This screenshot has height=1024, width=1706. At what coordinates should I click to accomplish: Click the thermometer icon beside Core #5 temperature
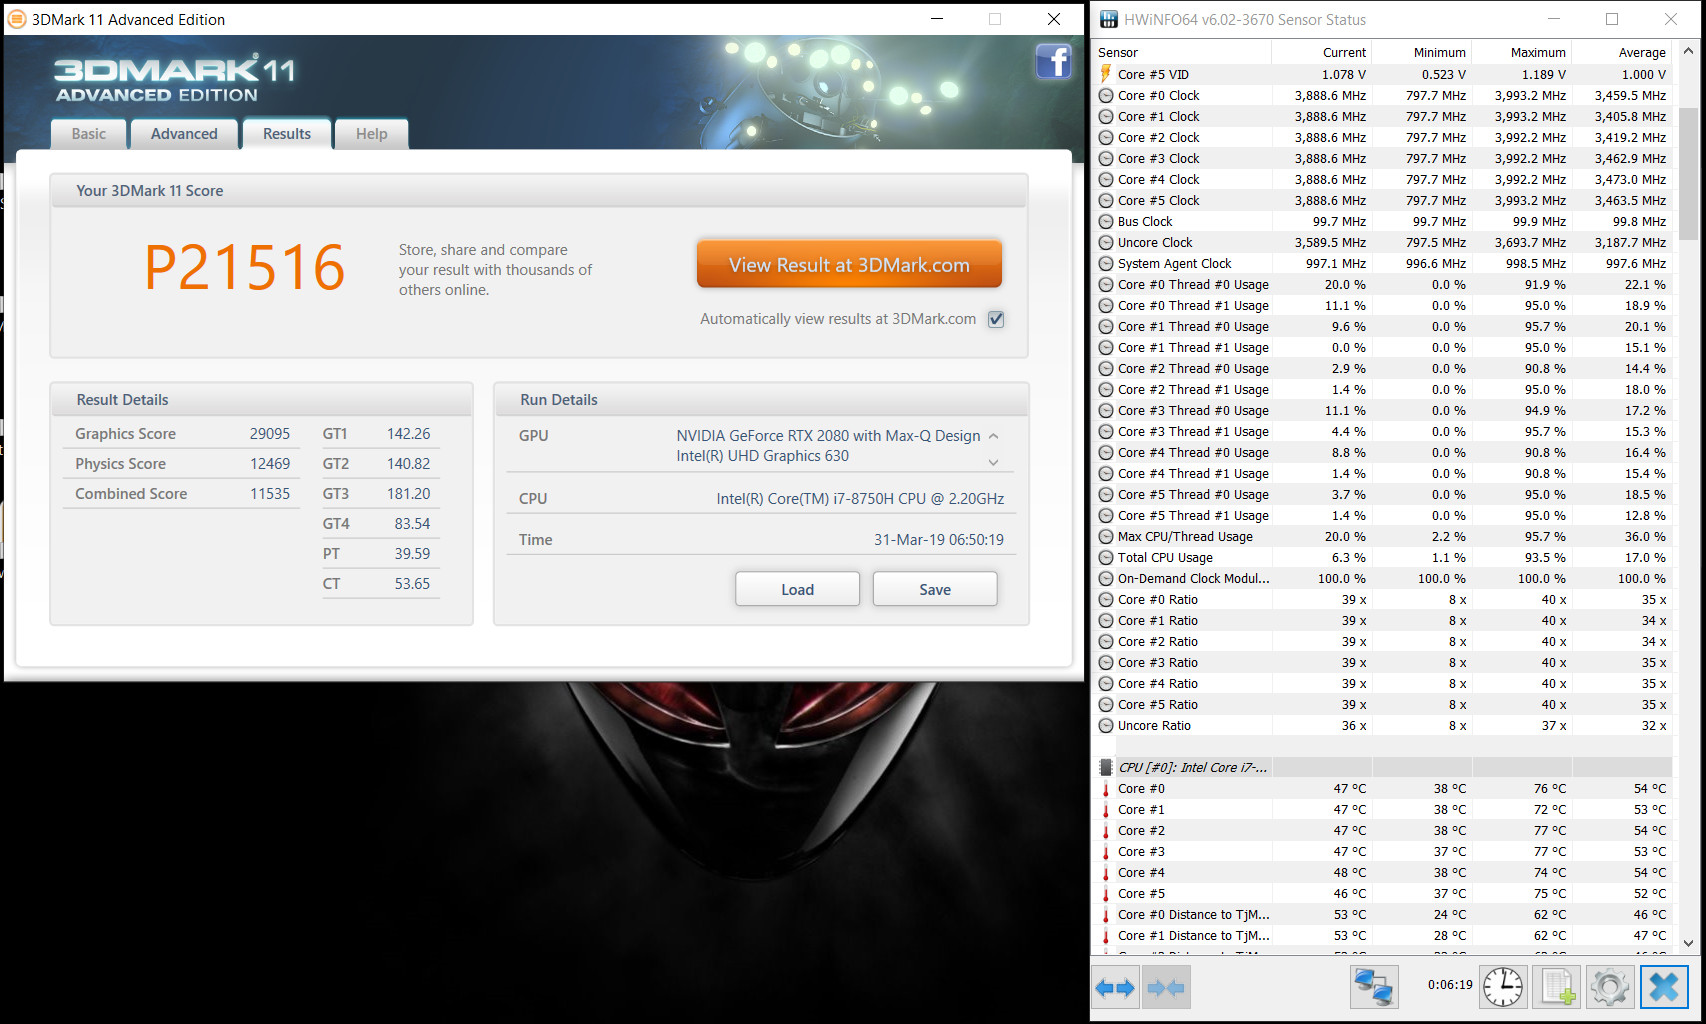[x=1106, y=893]
